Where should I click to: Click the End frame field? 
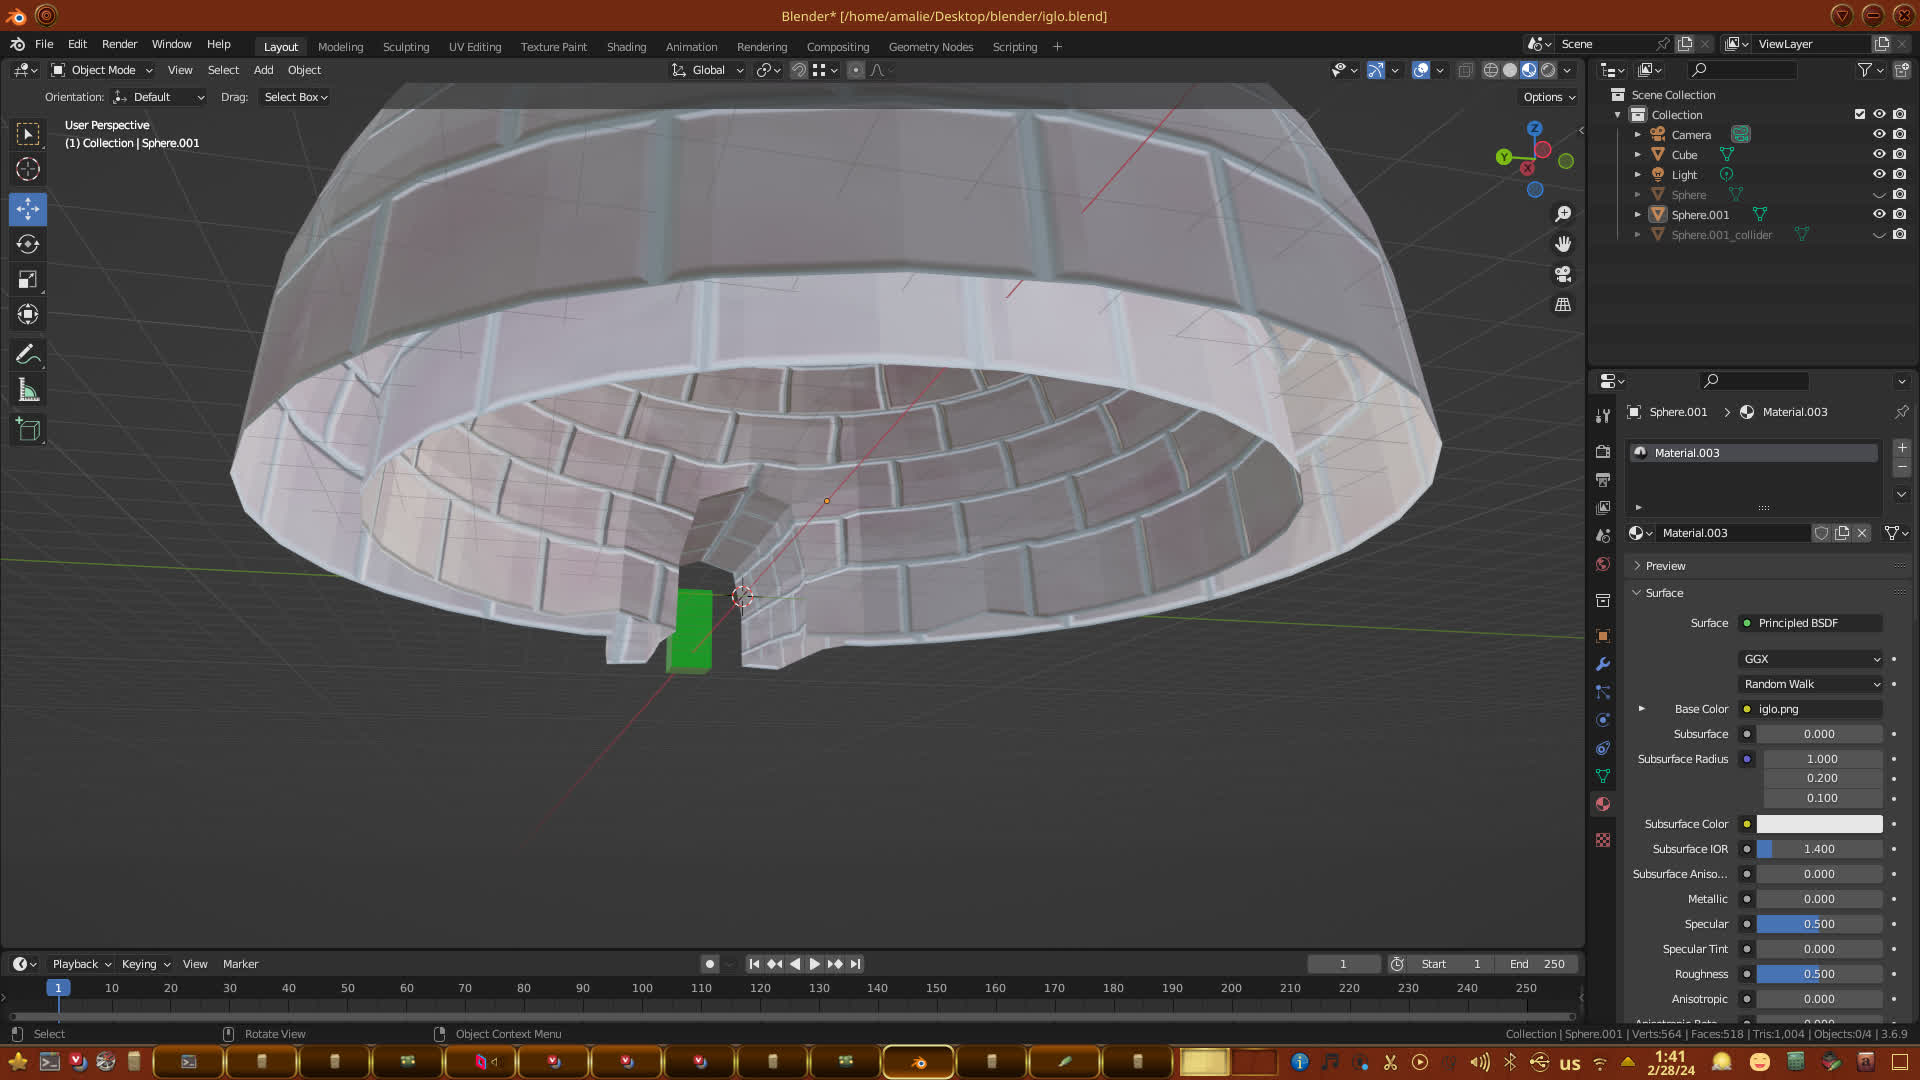pyautogui.click(x=1537, y=964)
